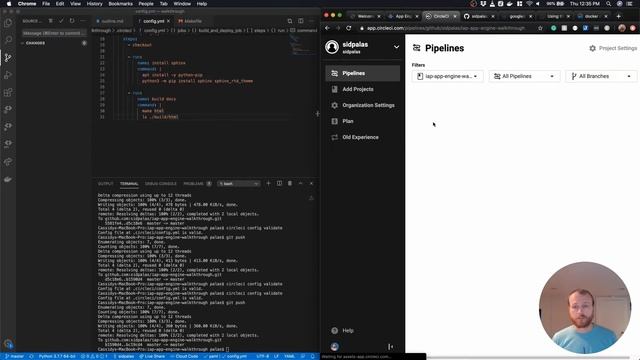Switch to the docker Chrome tab
The height and width of the screenshot is (360, 640).
click(x=592, y=16)
